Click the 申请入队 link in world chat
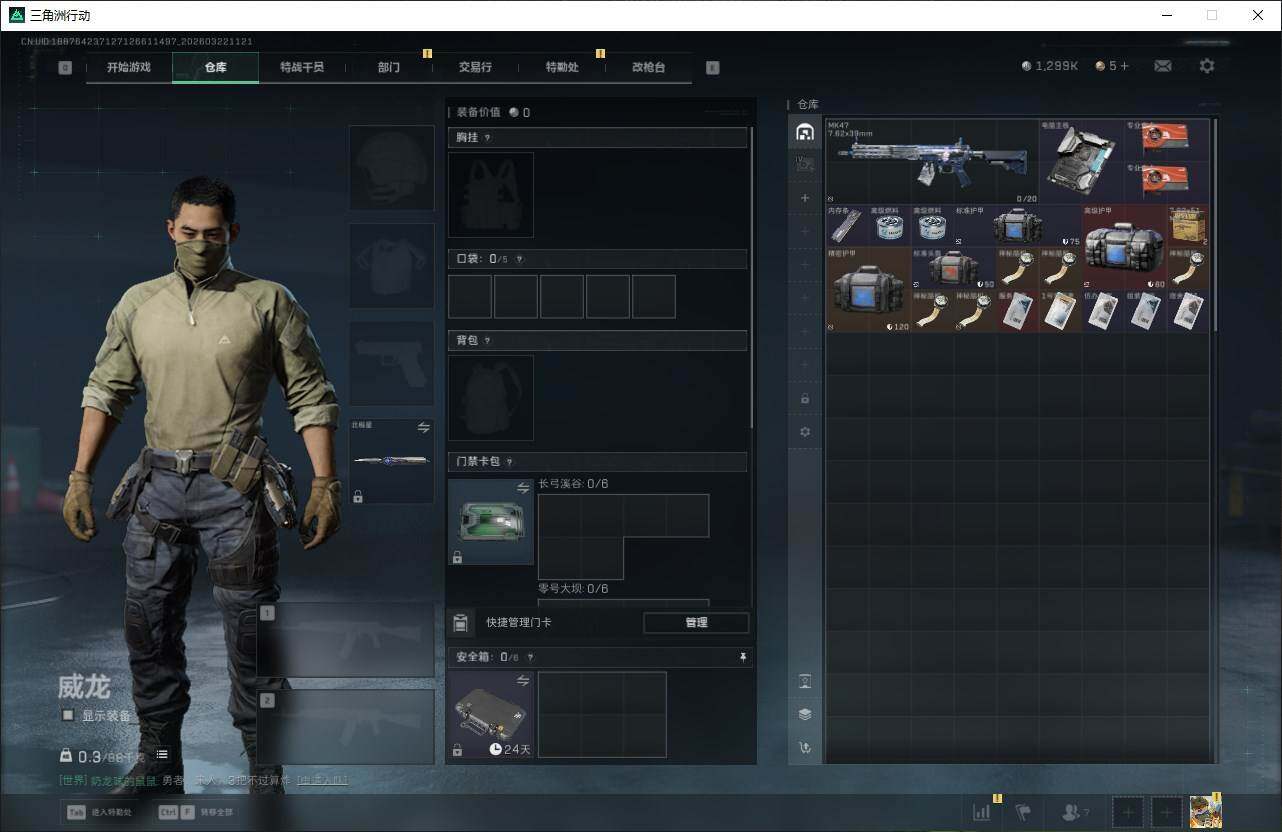Viewport: 1282px width, 832px height. pyautogui.click(x=322, y=780)
